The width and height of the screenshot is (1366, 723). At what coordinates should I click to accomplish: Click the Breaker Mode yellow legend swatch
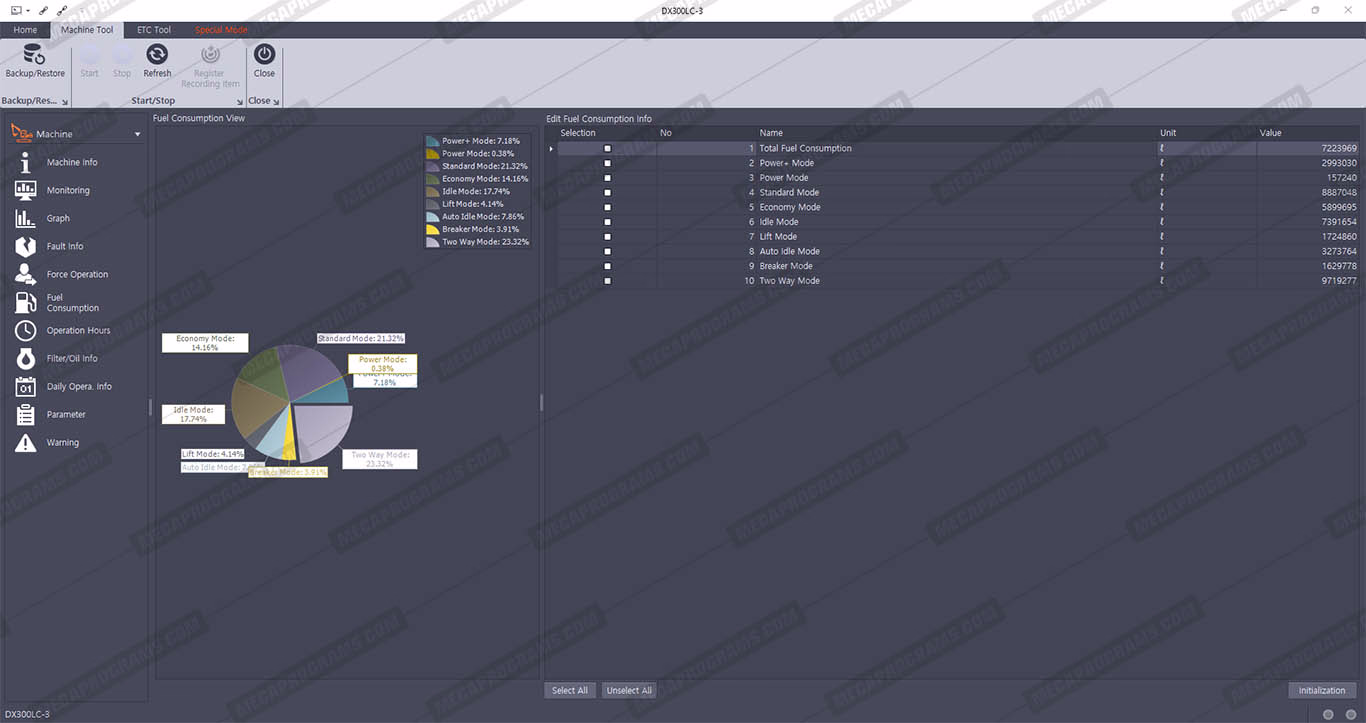point(432,229)
